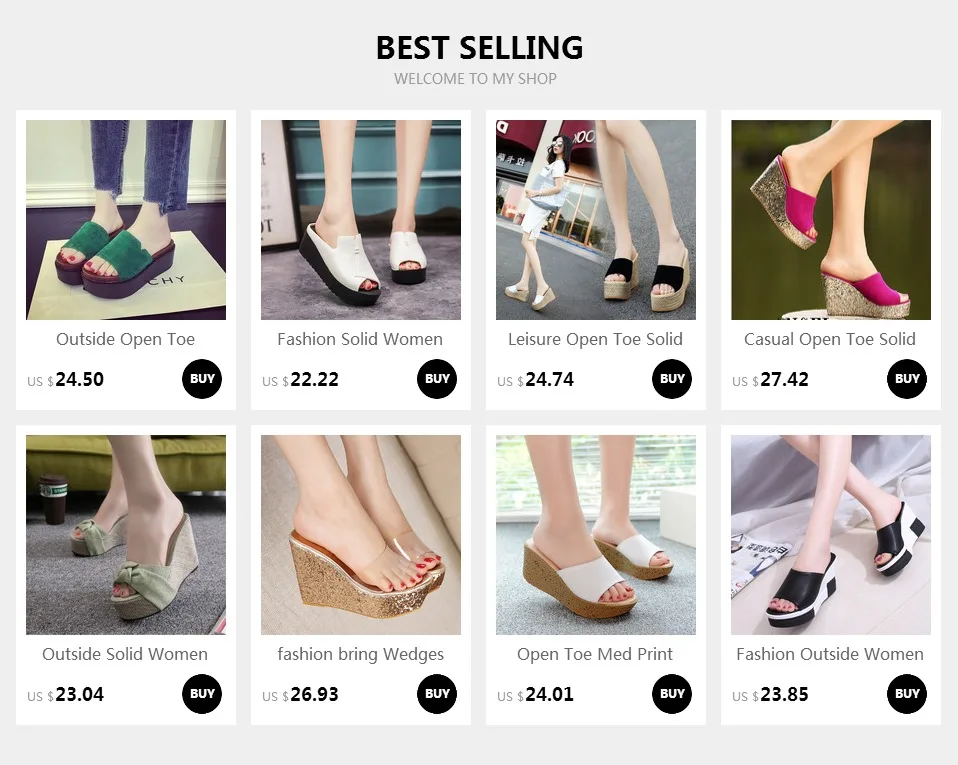View the green bow wedge slipper photo
958x765 pixels.
[x=126, y=535]
